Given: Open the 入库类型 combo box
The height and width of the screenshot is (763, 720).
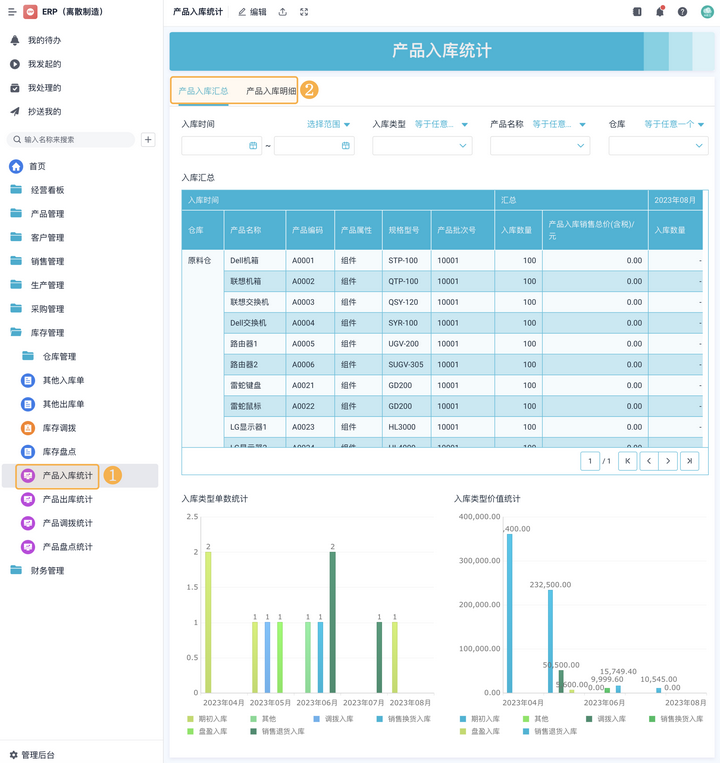Looking at the screenshot, I should (422, 146).
